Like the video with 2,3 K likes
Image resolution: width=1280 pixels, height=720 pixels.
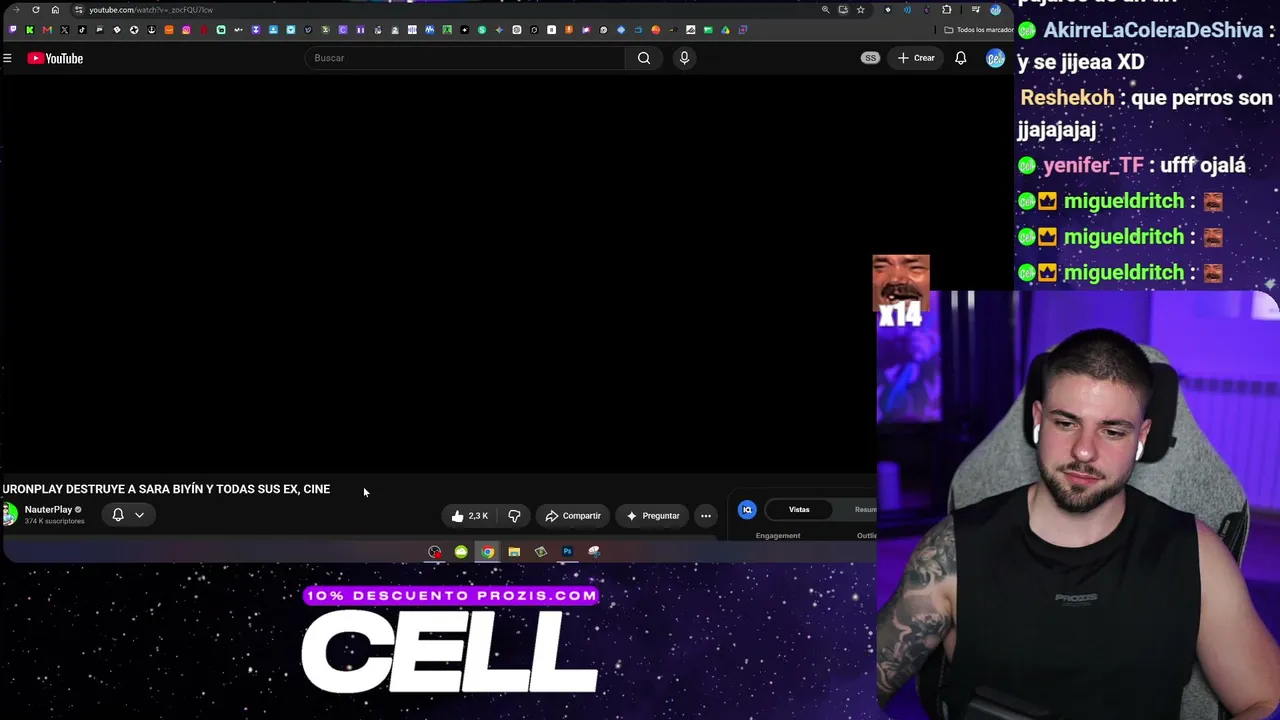coord(470,516)
